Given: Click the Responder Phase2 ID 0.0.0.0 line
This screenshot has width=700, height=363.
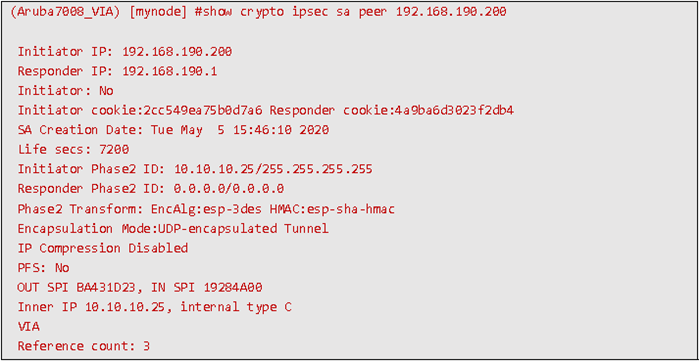Looking at the screenshot, I should tap(151, 188).
